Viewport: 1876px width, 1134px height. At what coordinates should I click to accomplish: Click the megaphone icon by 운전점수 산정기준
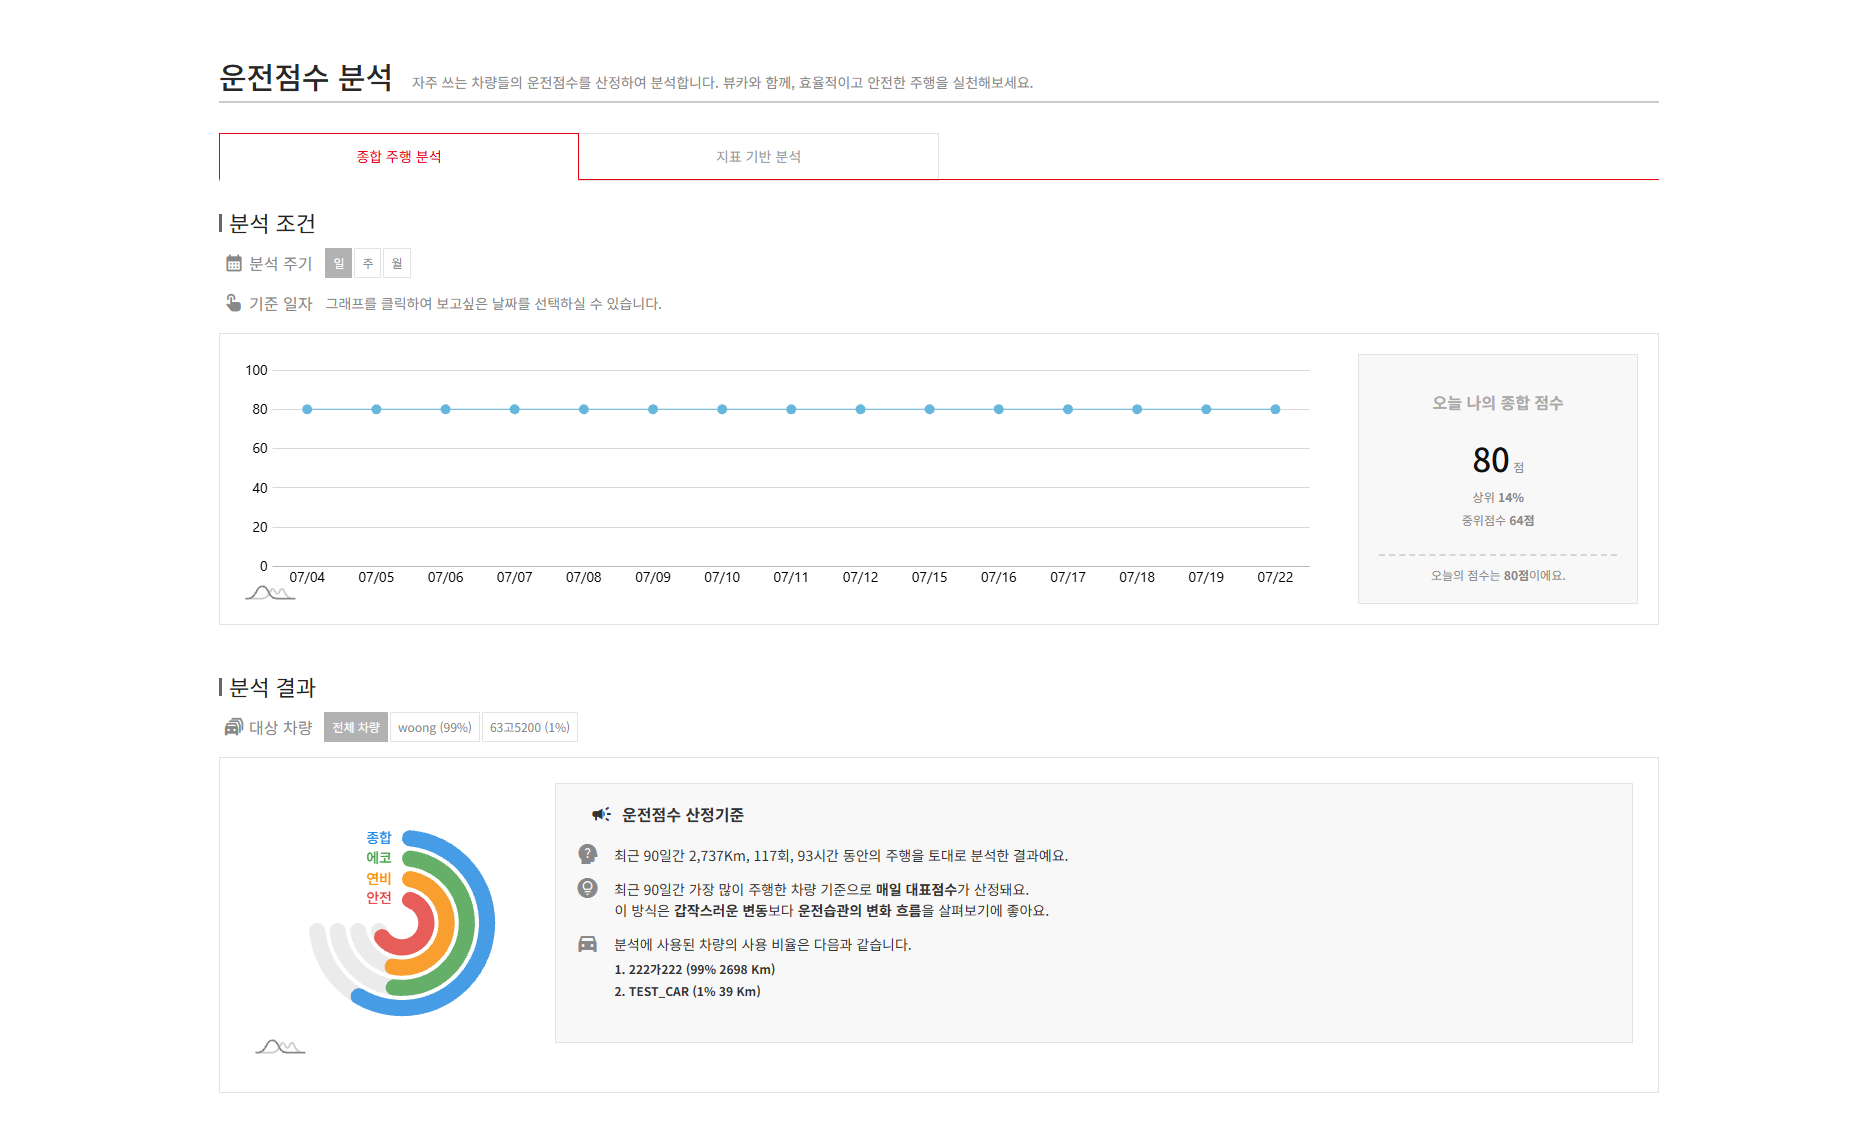click(601, 814)
